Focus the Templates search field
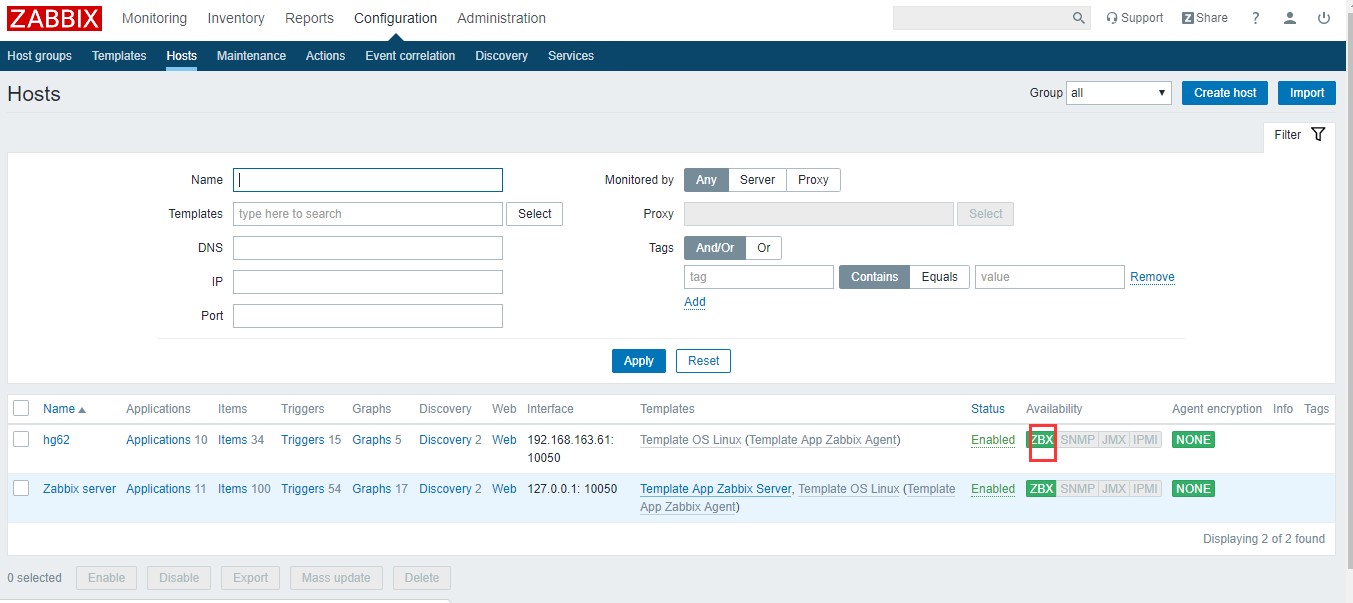1353x603 pixels. [x=368, y=214]
